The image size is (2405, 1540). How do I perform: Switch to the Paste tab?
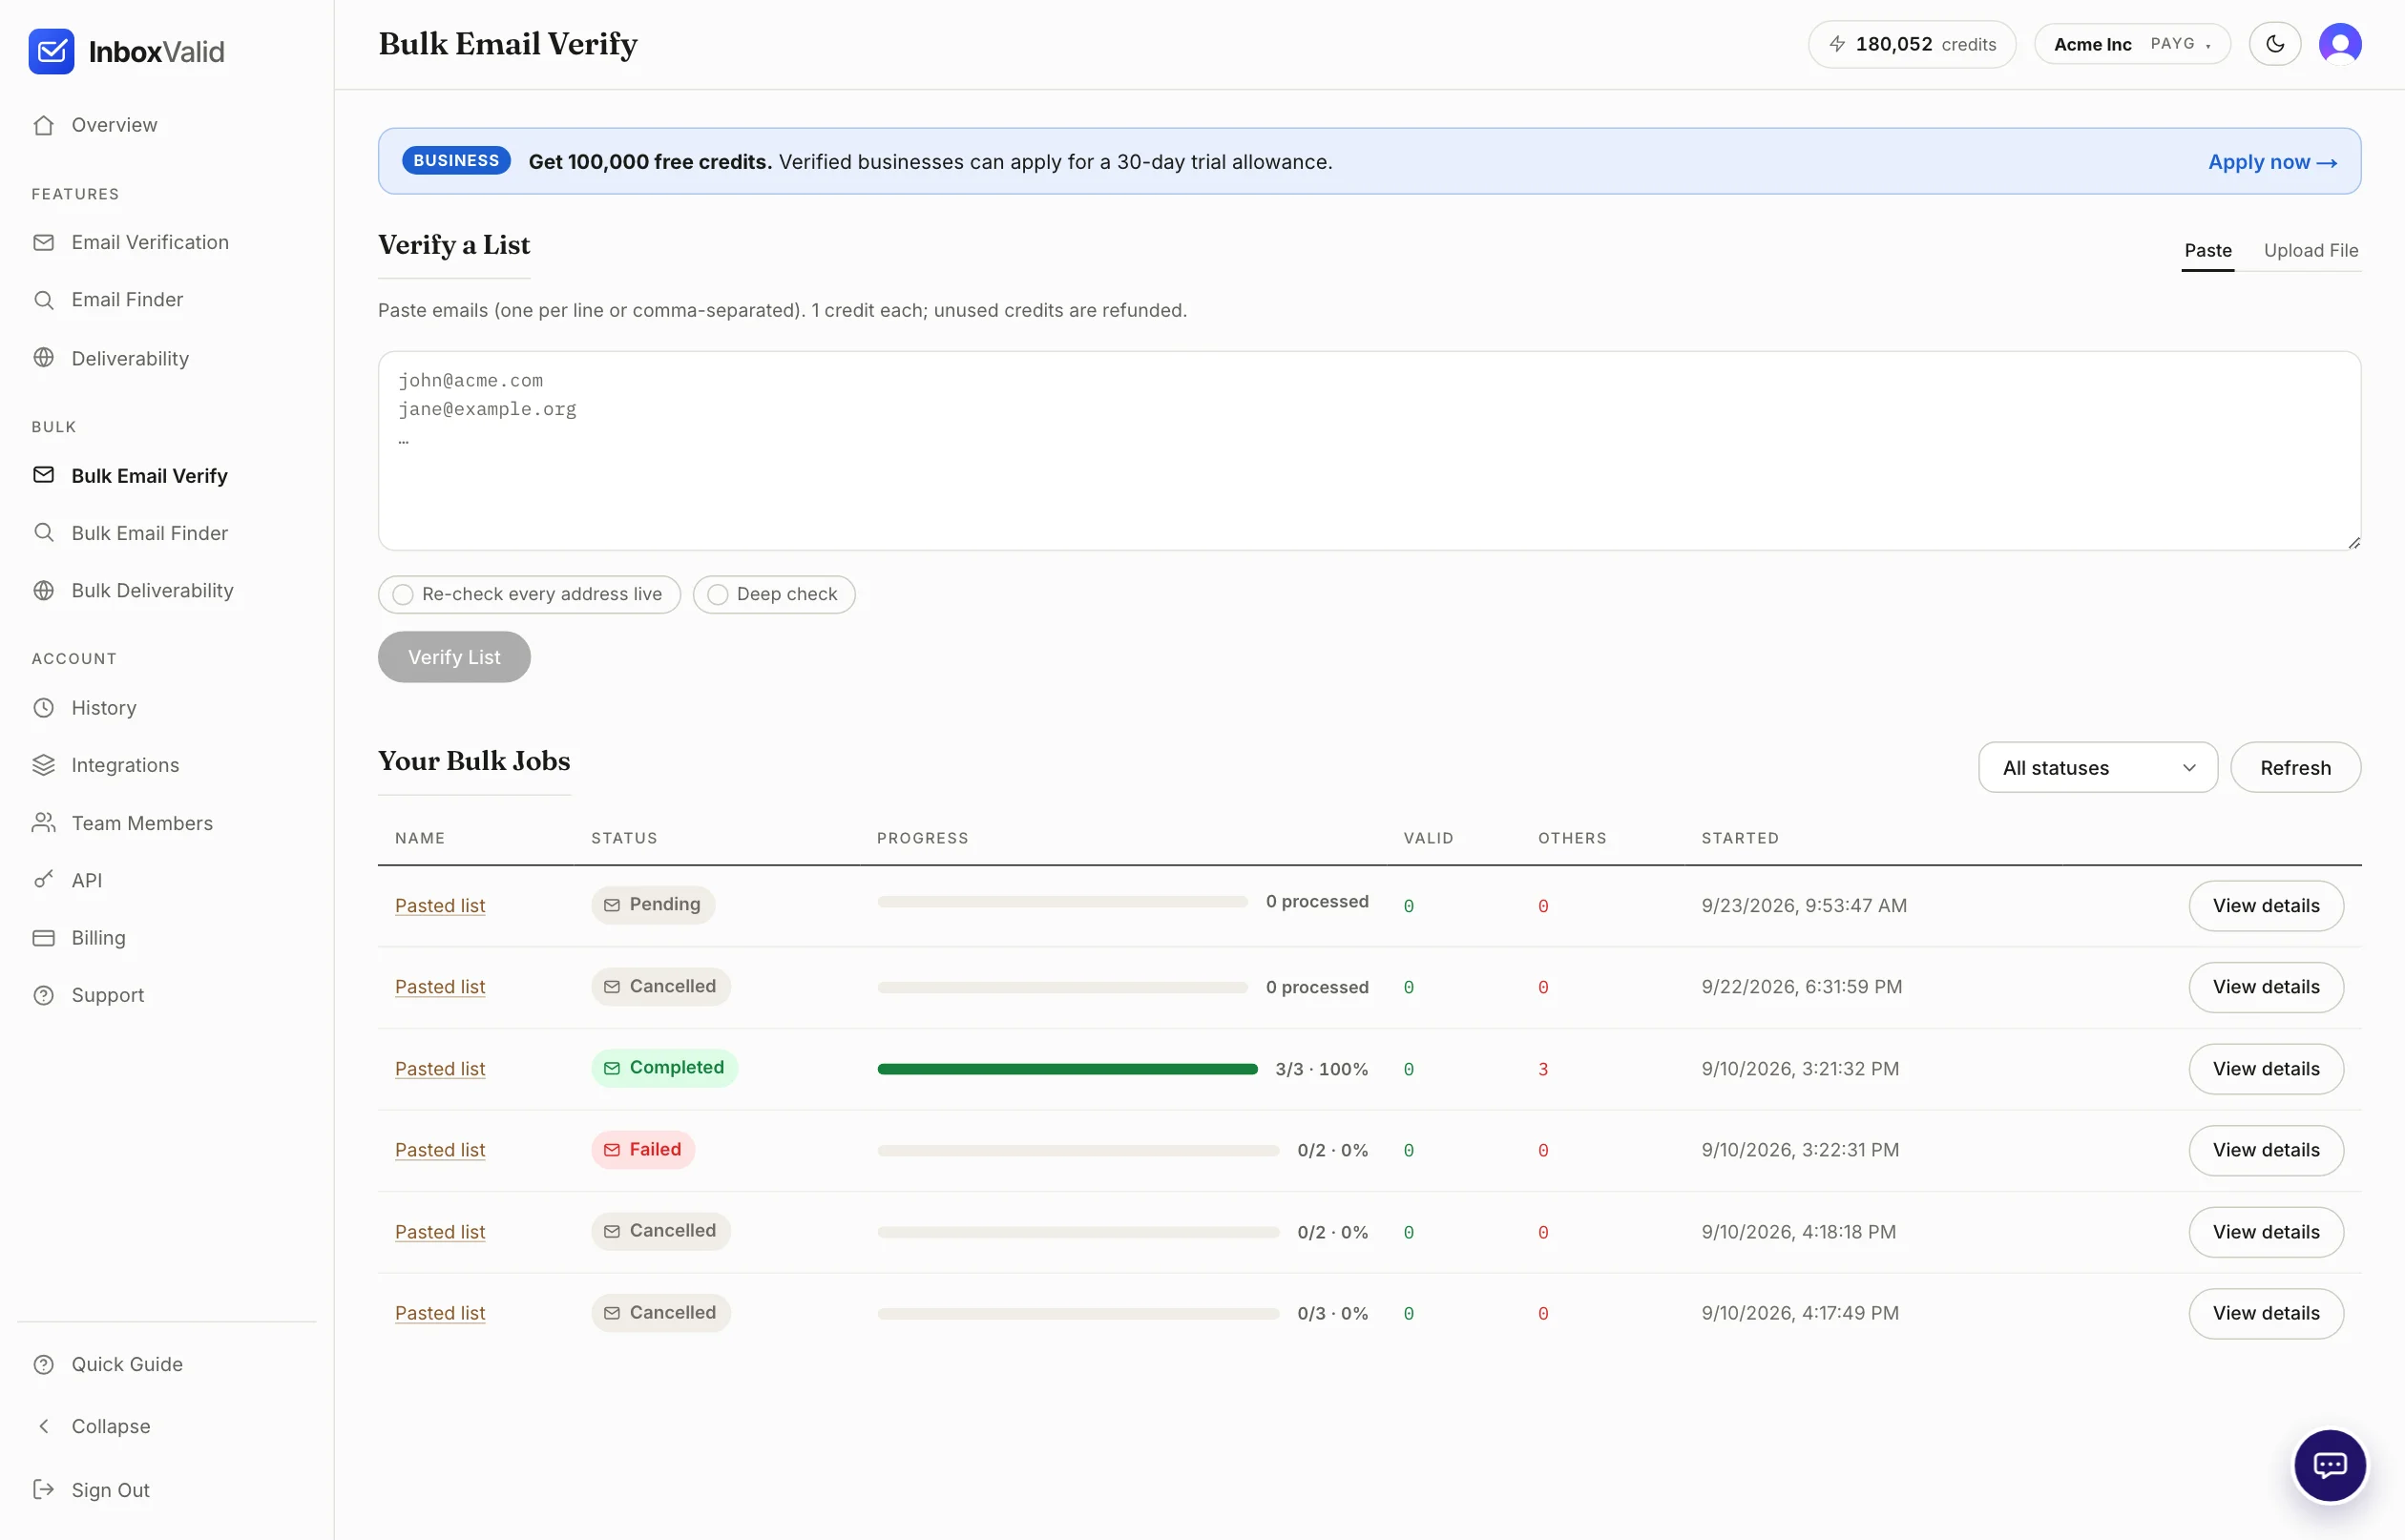(2208, 251)
